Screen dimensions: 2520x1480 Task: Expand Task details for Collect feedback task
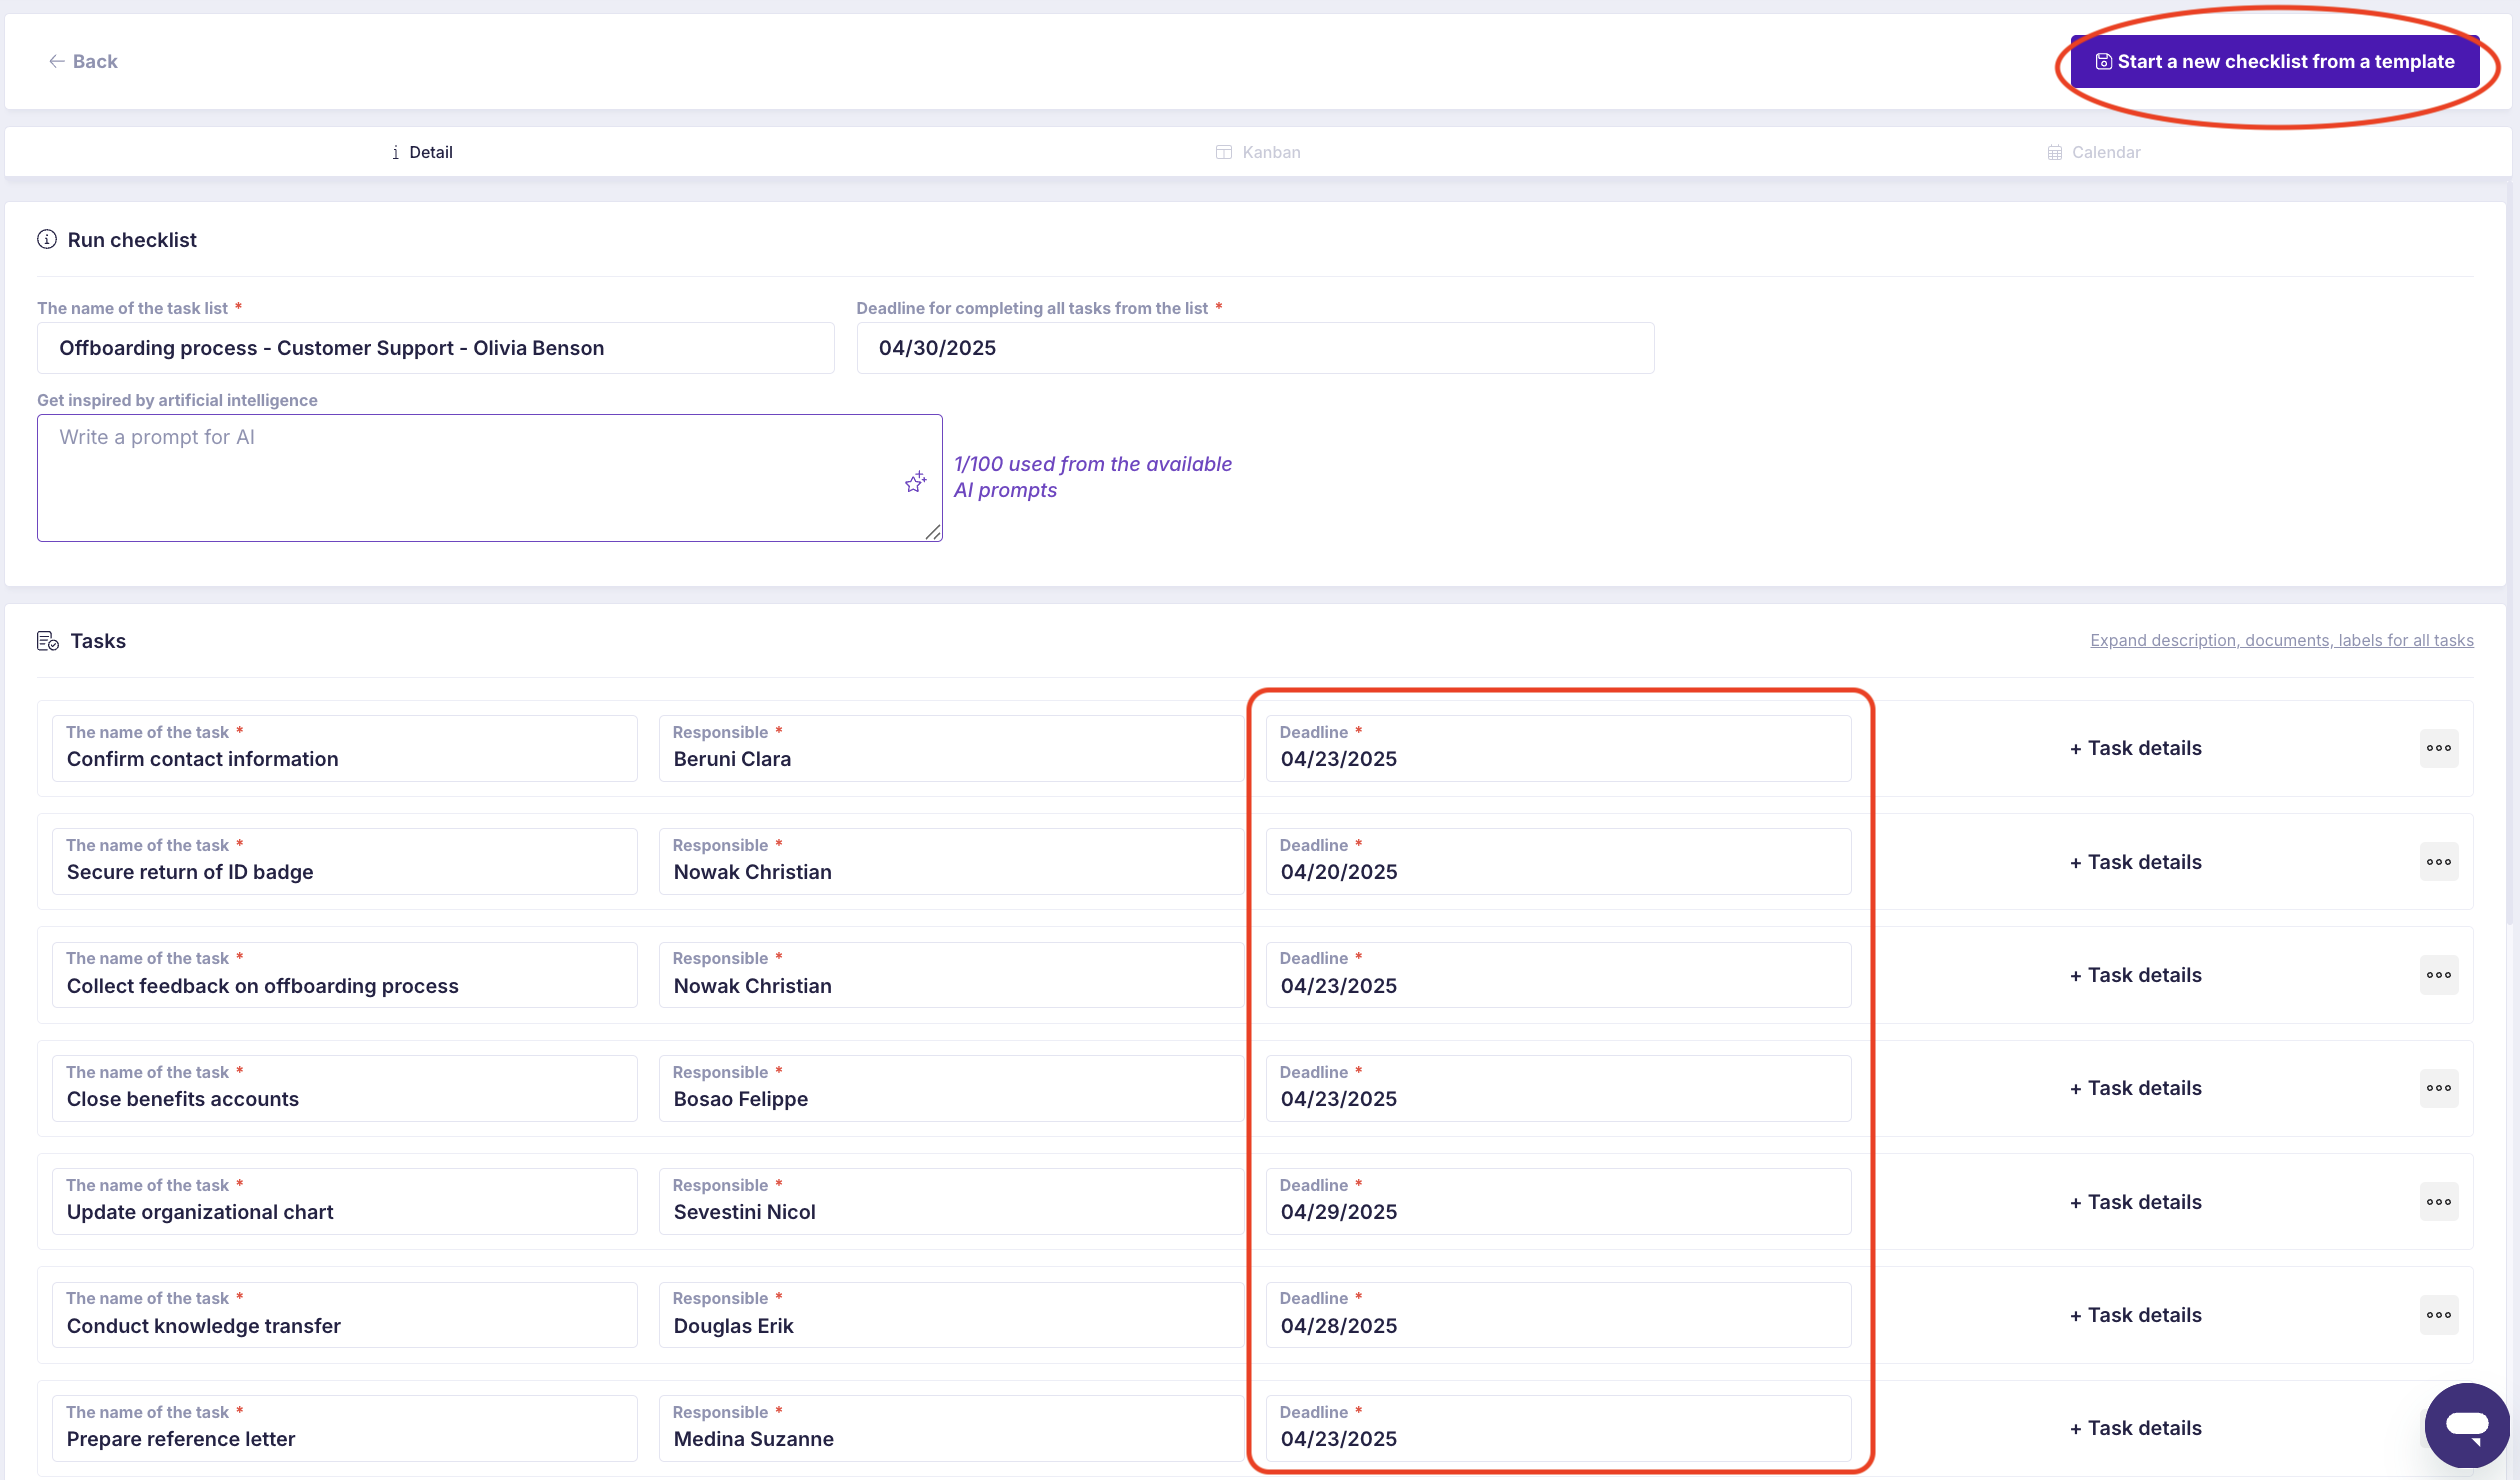(2135, 975)
